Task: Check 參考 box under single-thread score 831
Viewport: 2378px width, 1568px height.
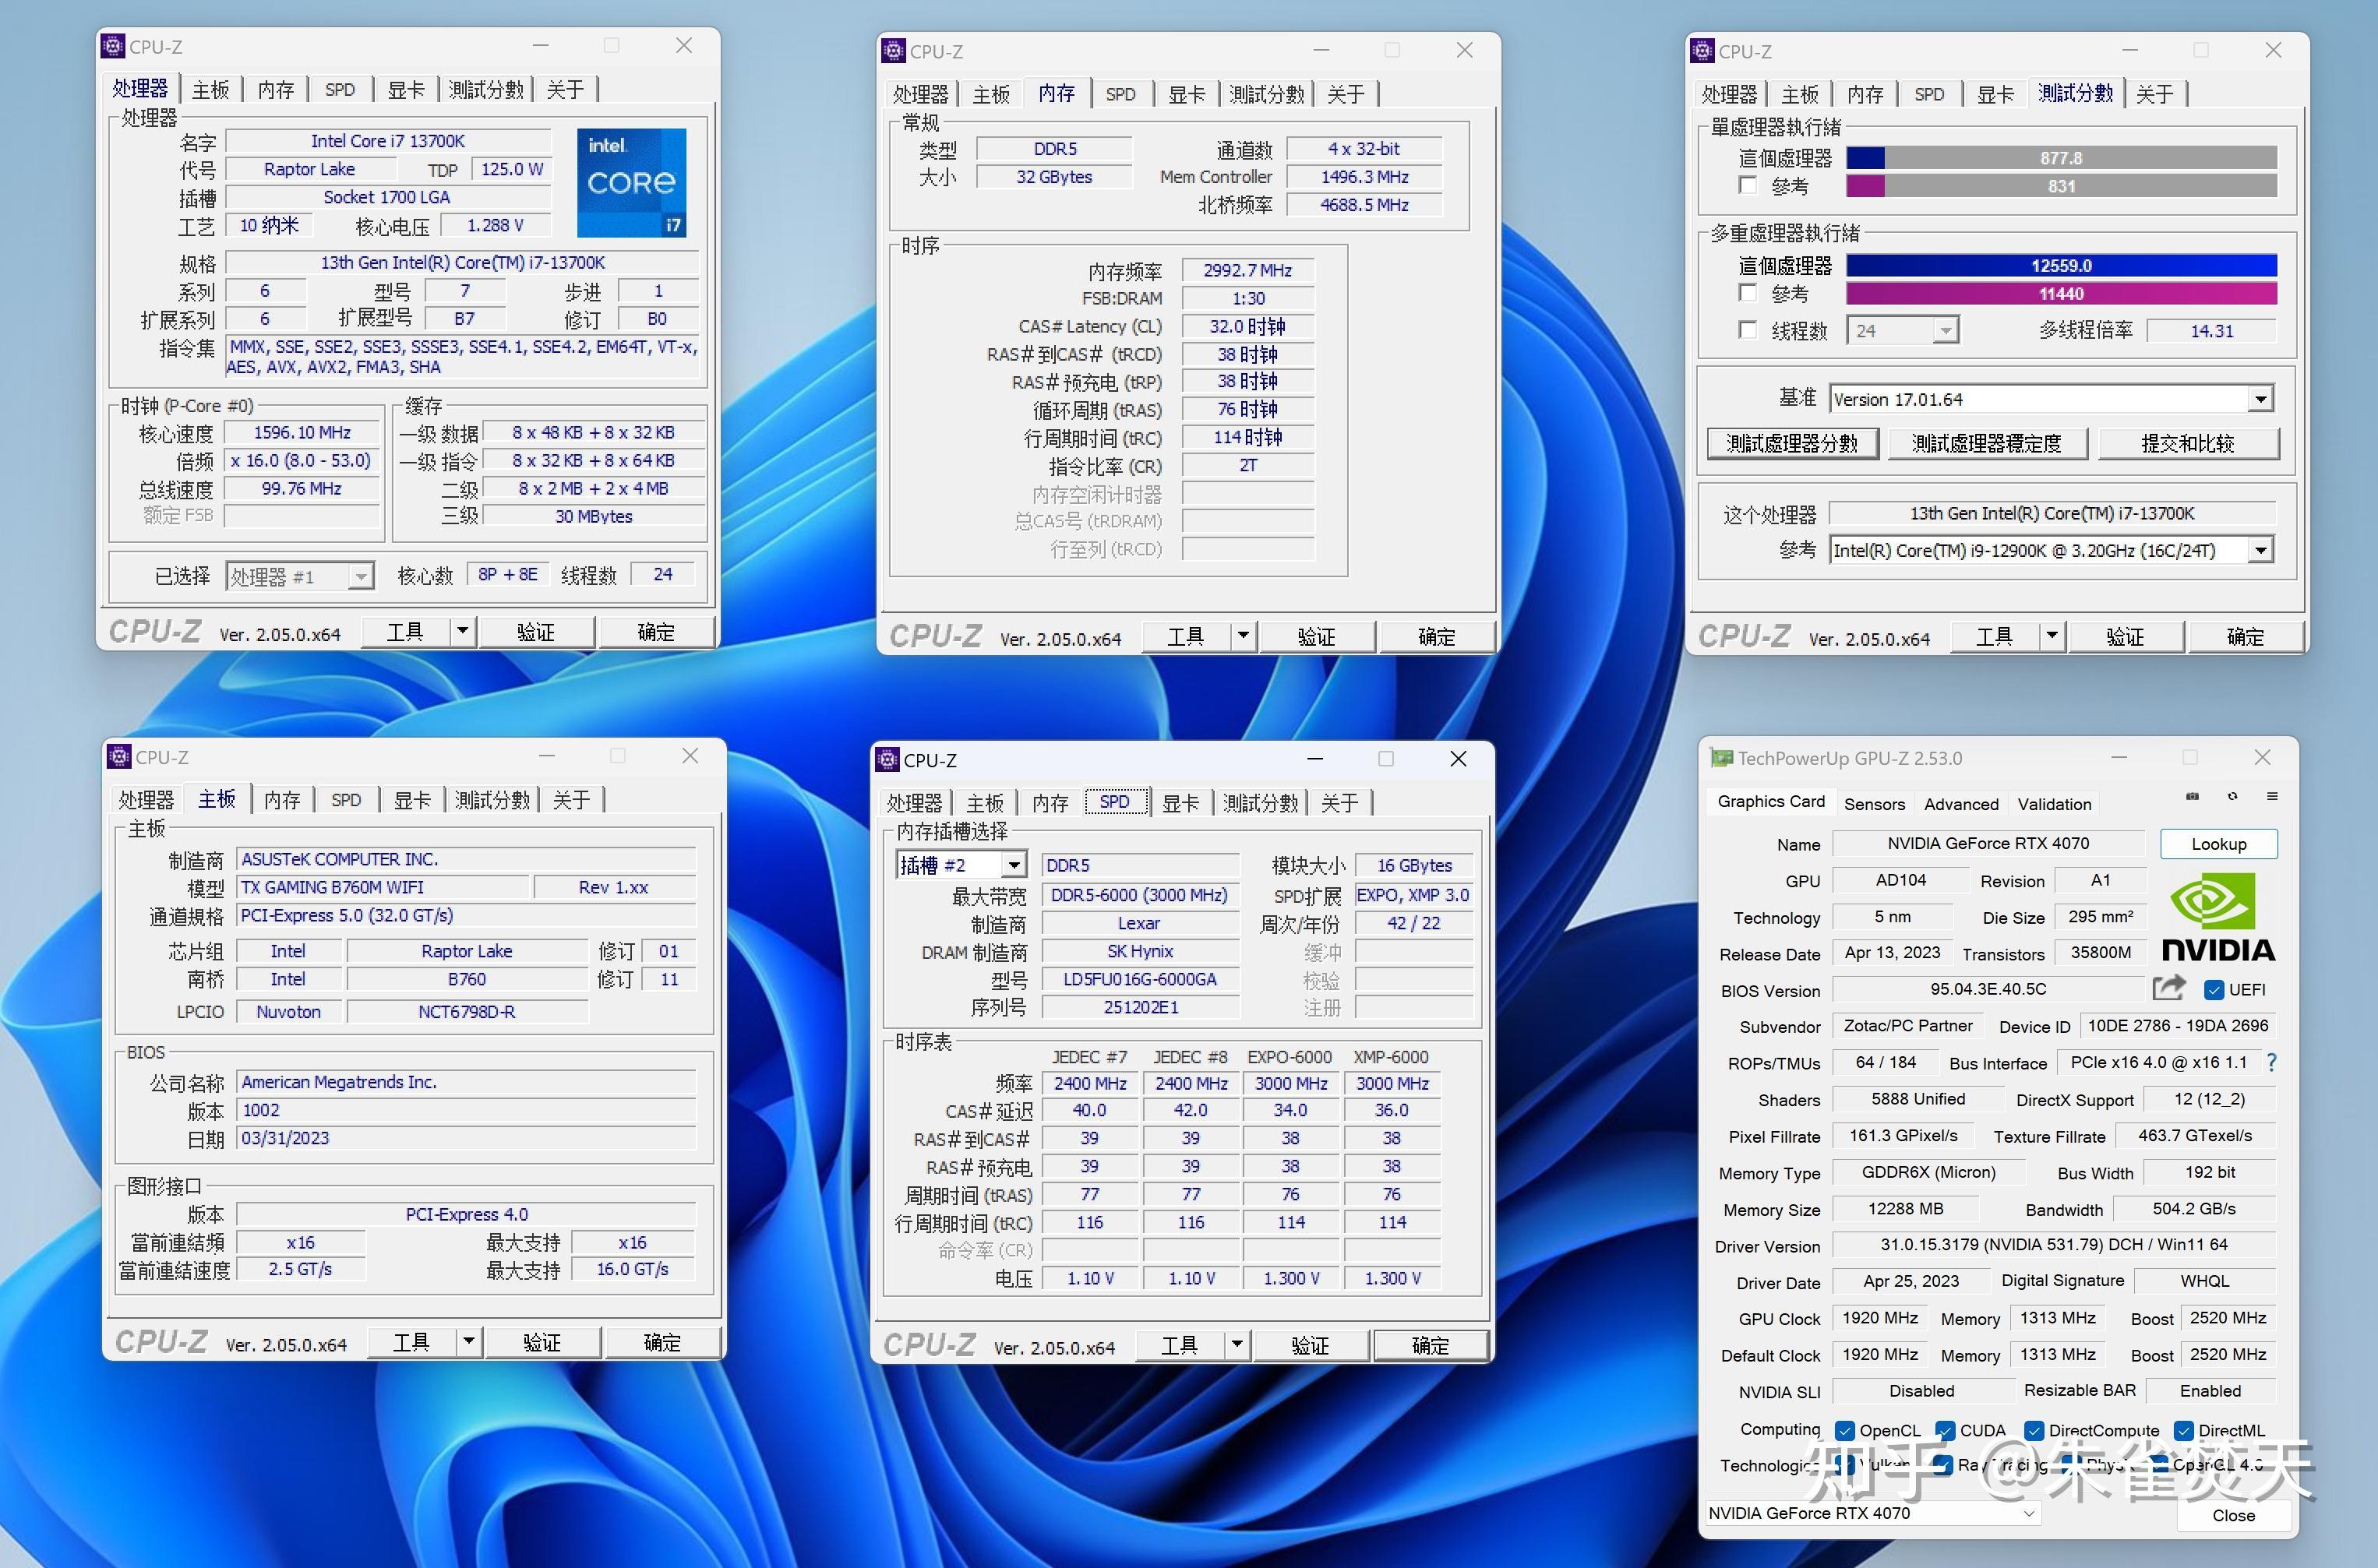Action: coord(1747,185)
